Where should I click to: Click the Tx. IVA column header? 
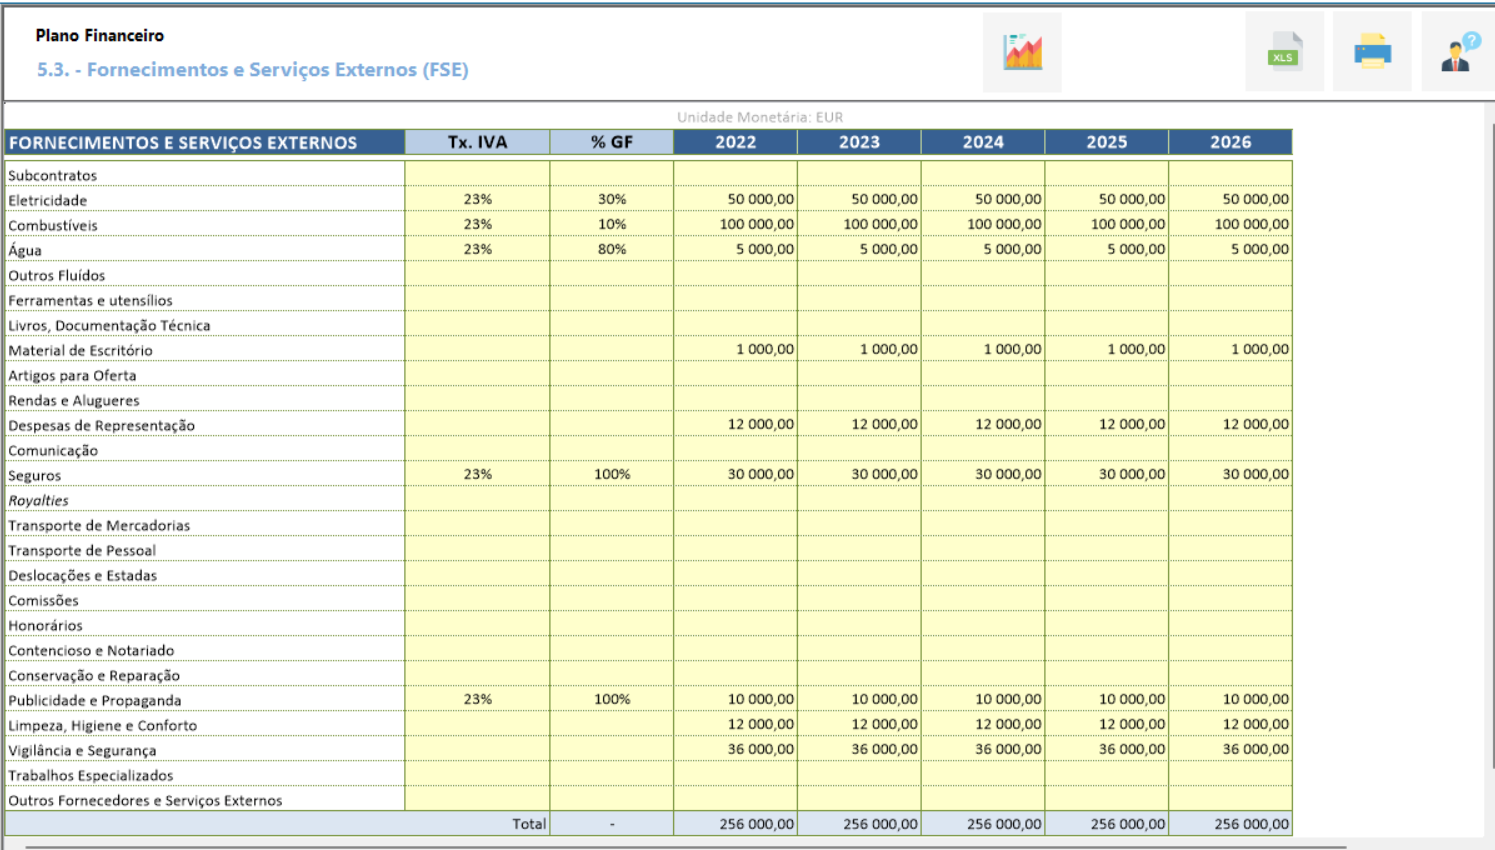478,142
